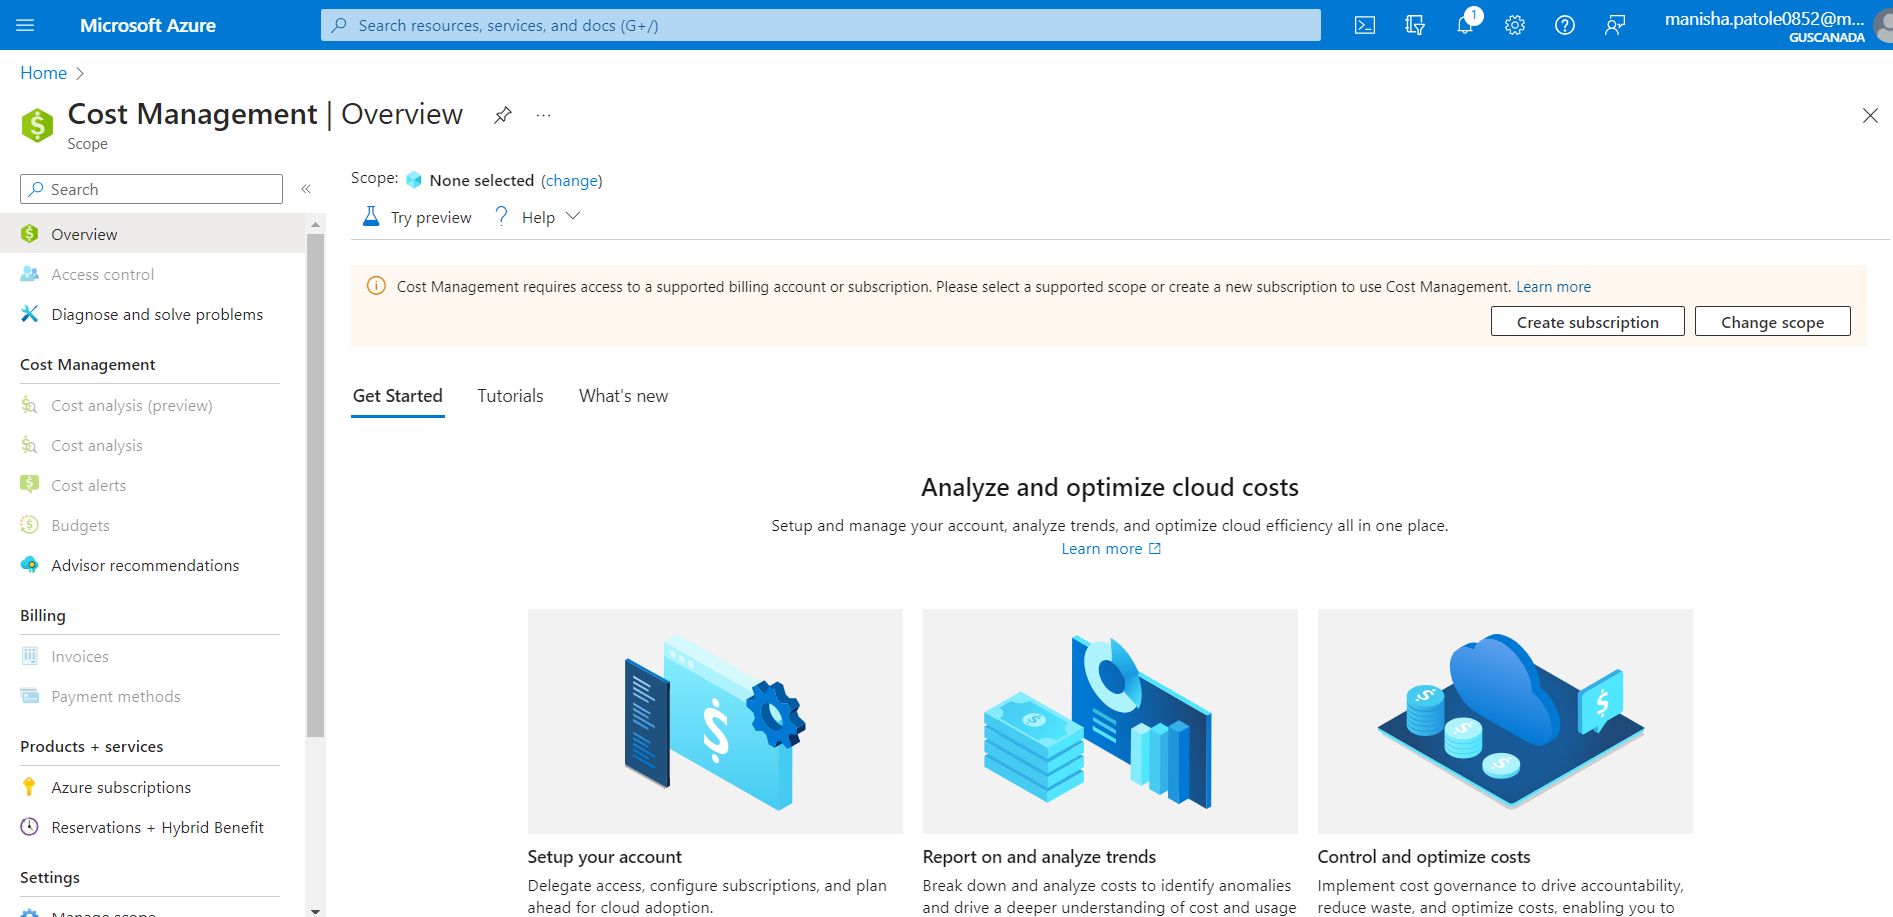The image size is (1893, 917).
Task: Focus the sidebar Search field
Action: point(151,189)
